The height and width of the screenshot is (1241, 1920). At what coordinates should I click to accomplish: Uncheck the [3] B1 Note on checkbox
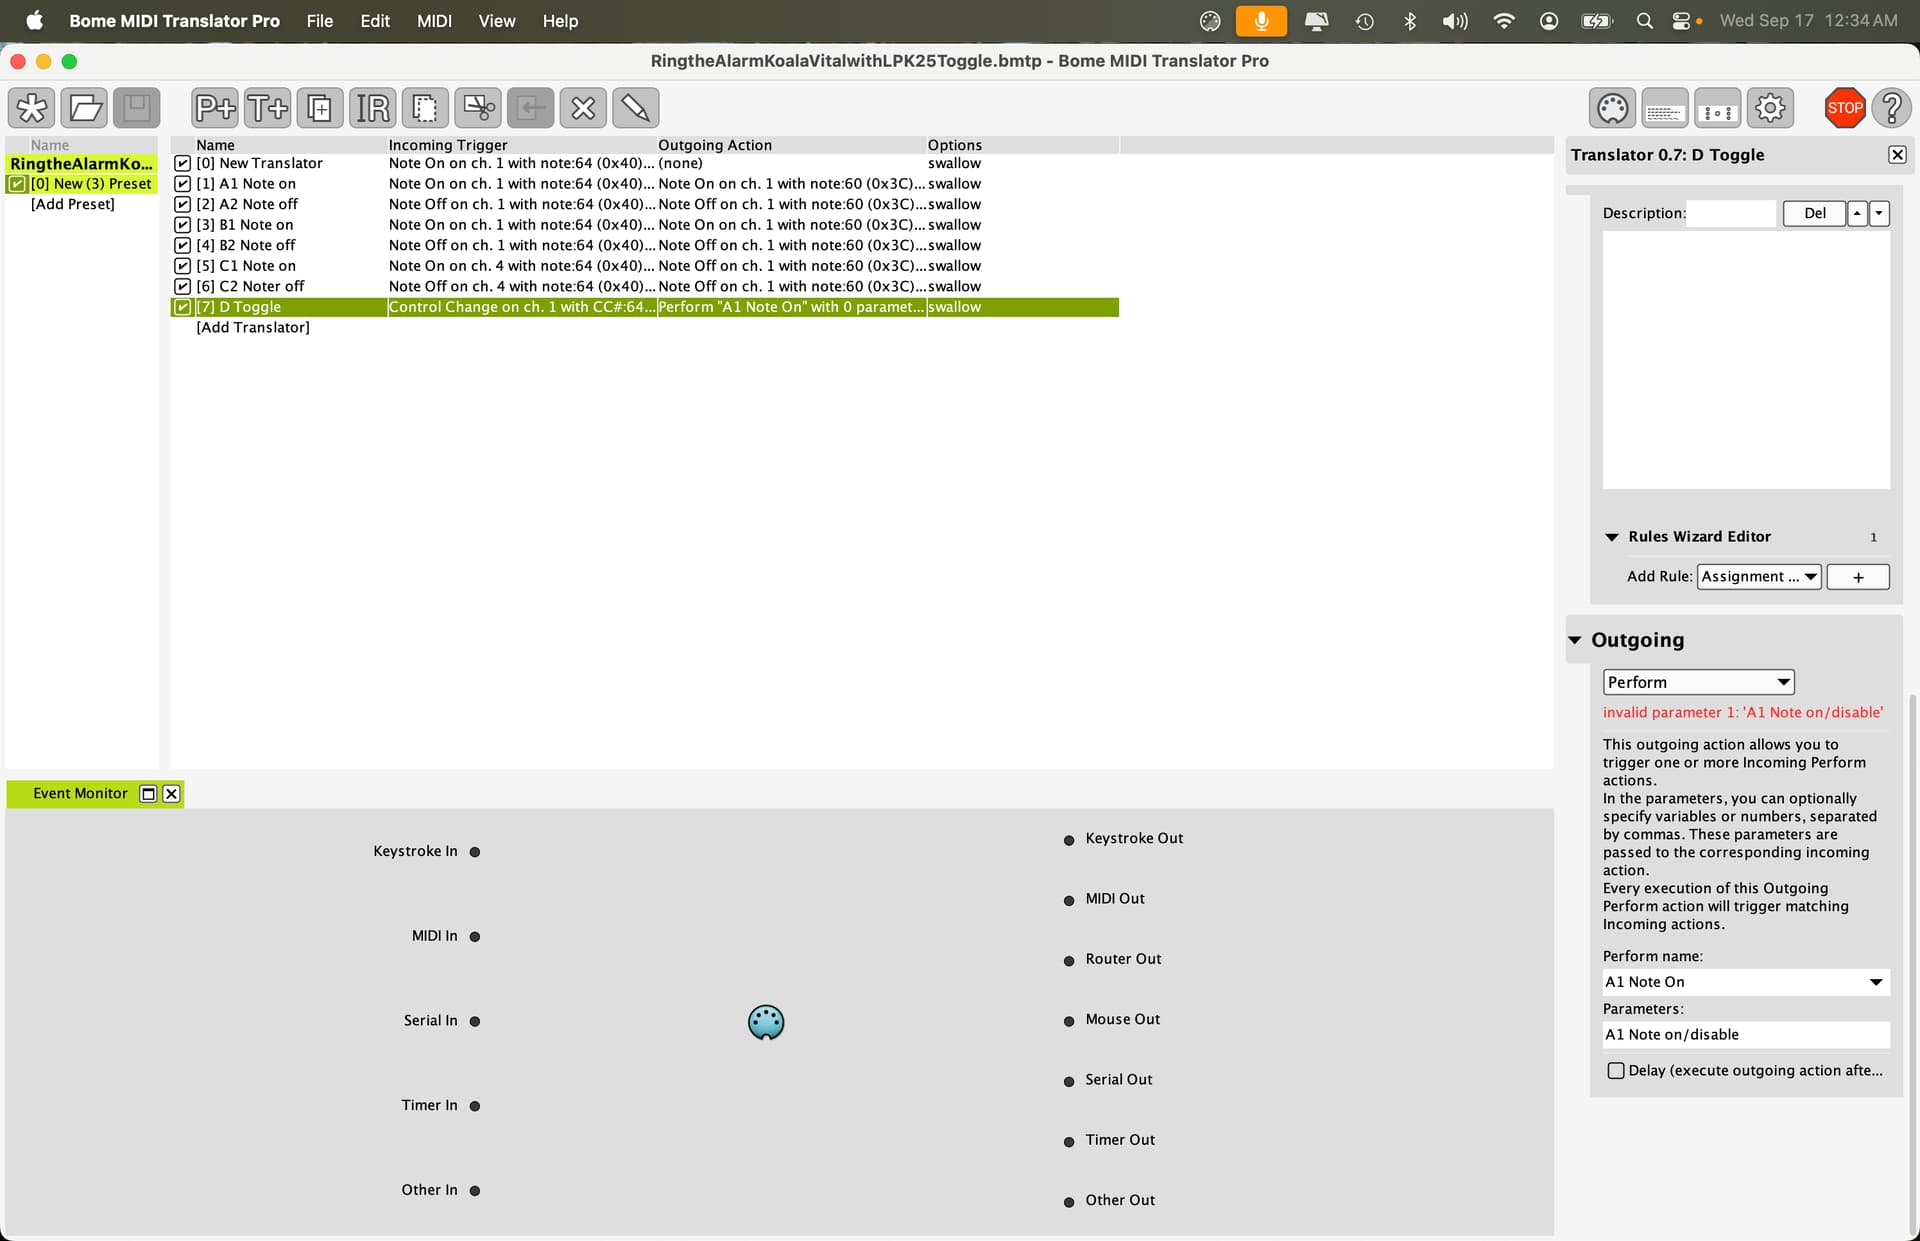pos(182,225)
